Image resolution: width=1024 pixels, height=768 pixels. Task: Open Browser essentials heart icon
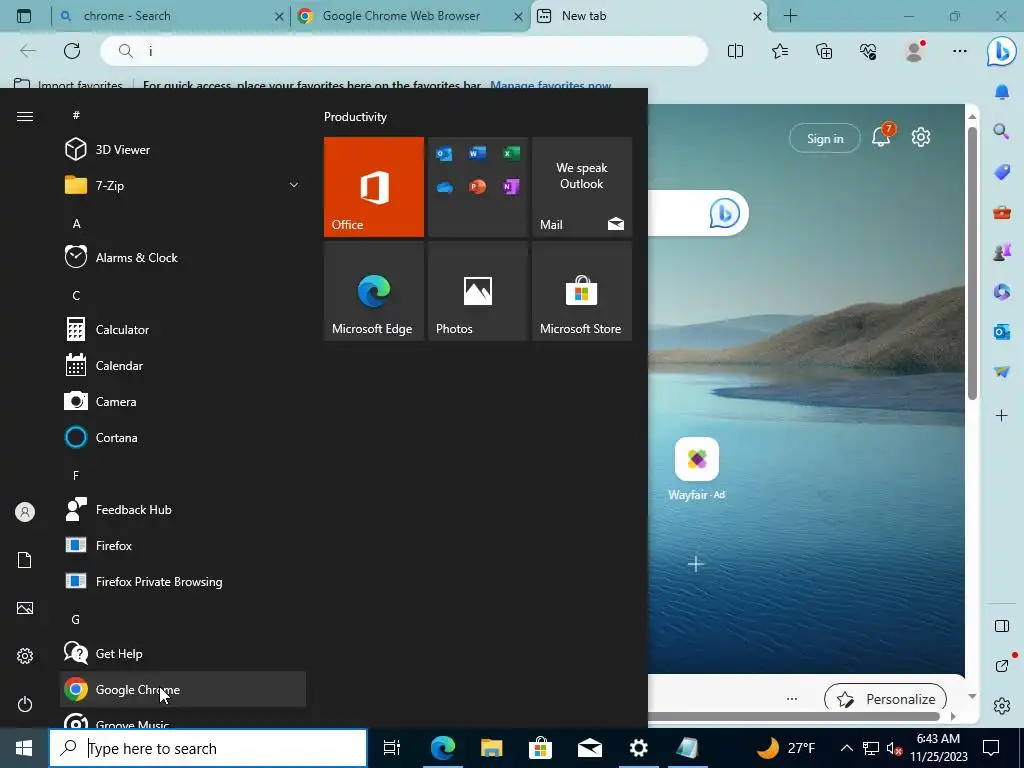pyautogui.click(x=868, y=51)
